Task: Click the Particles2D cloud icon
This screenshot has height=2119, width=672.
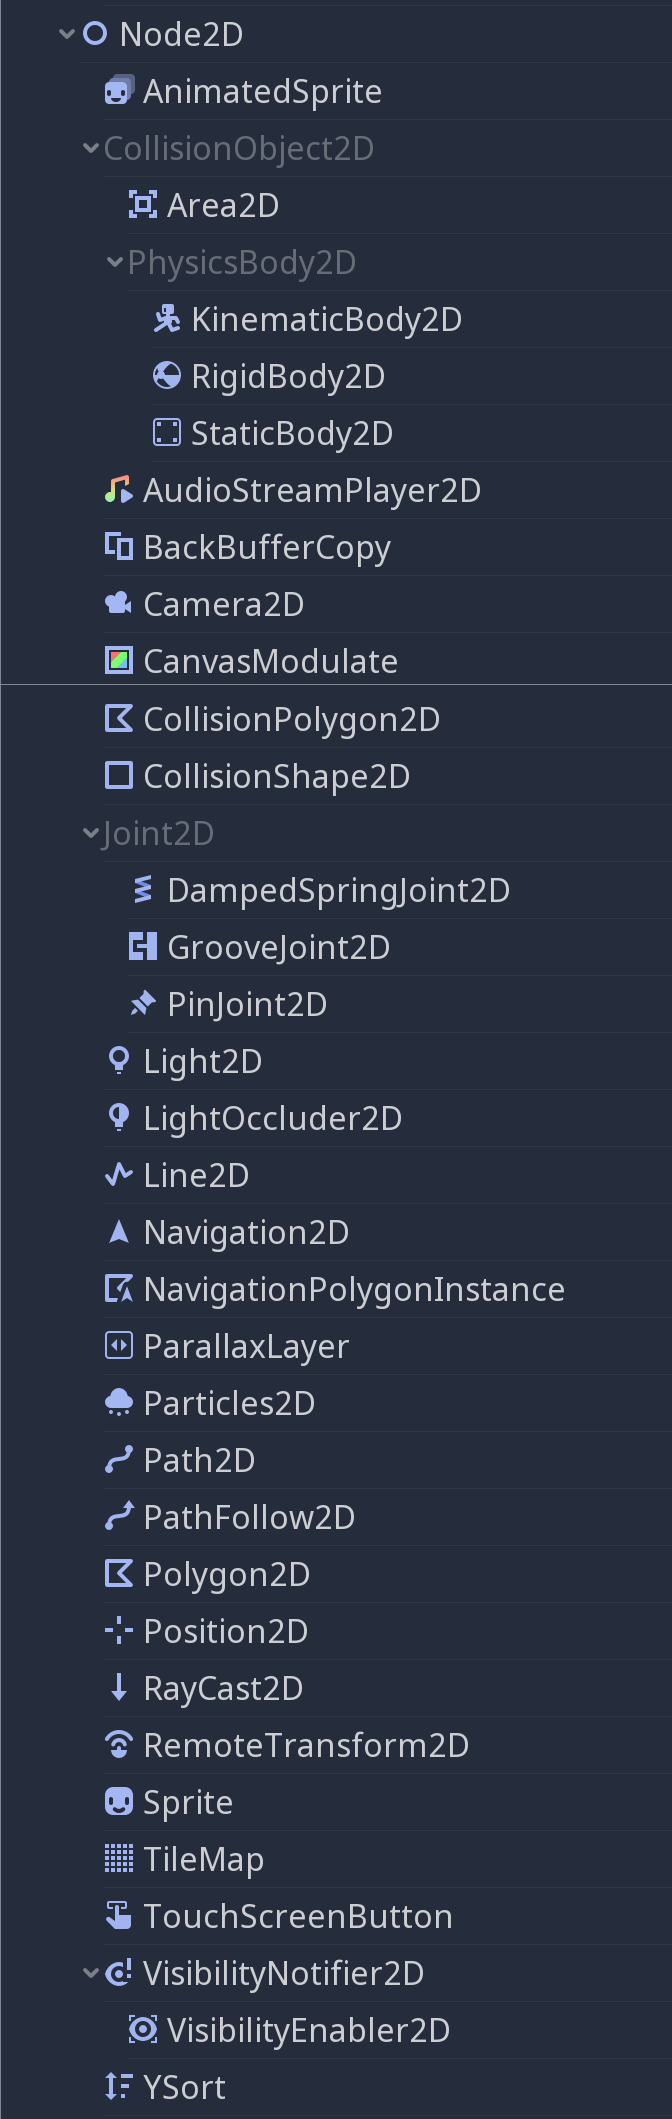Action: (119, 1403)
